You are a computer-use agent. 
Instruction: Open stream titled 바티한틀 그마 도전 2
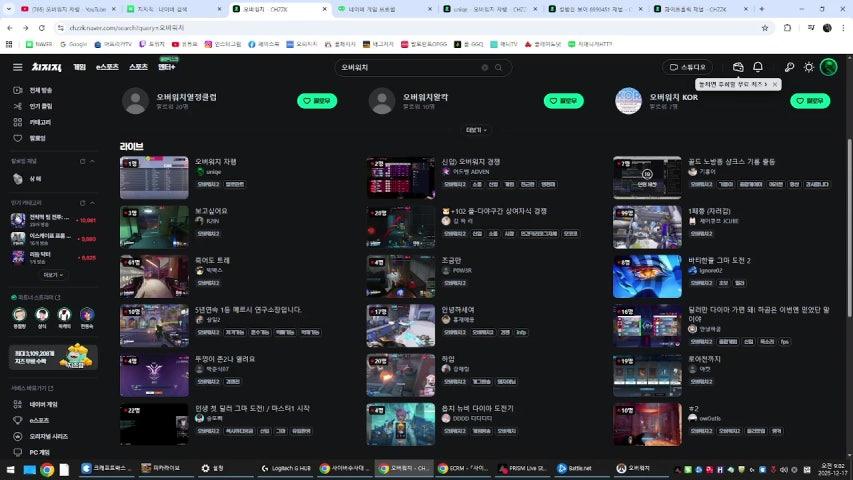tap(719, 260)
